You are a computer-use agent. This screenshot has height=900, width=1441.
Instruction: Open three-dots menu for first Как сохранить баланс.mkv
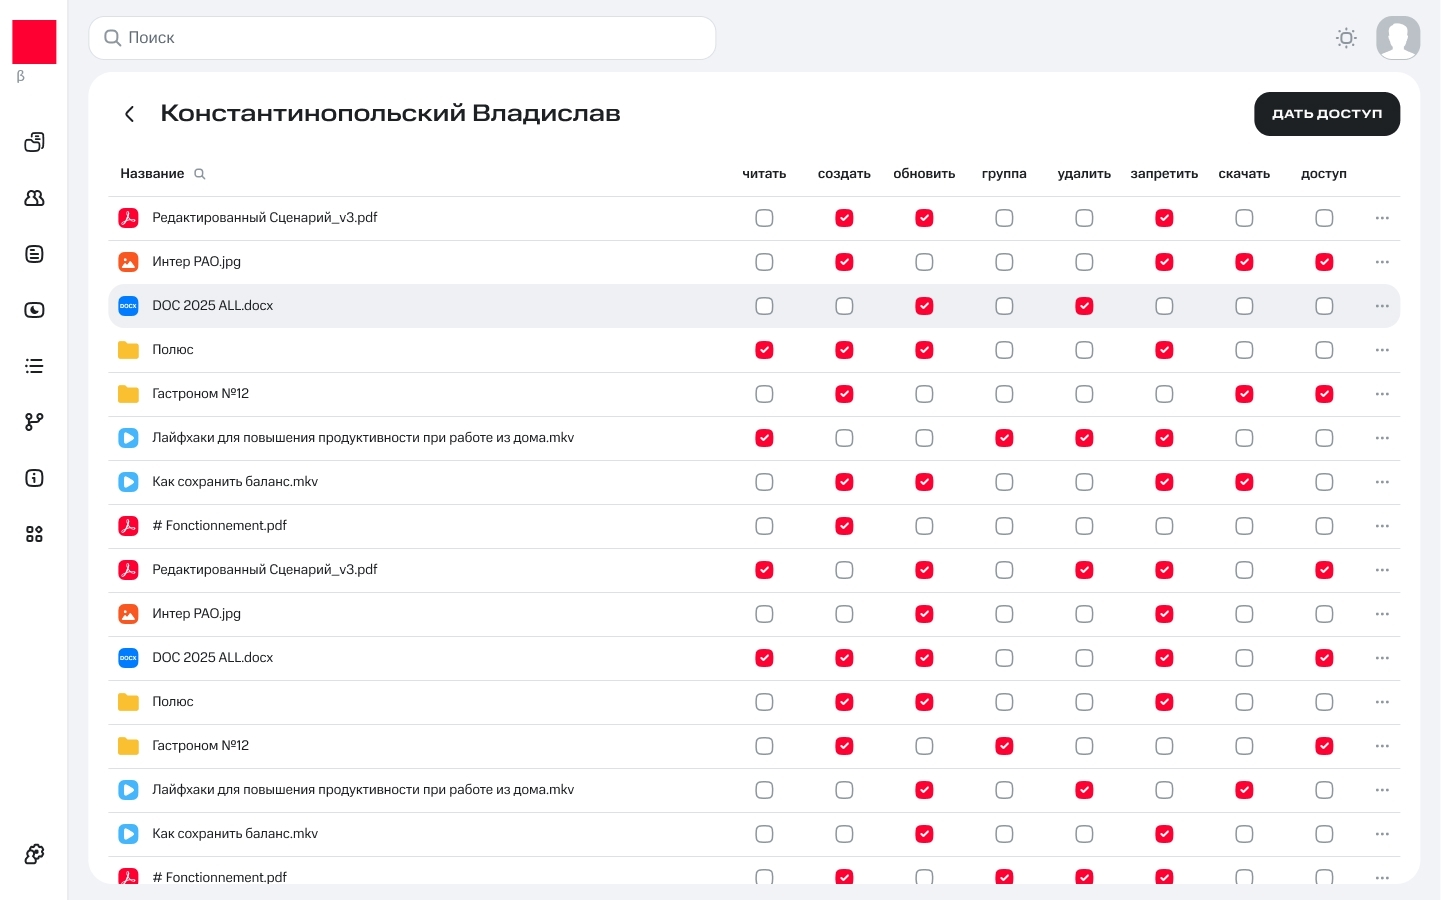click(x=1382, y=482)
